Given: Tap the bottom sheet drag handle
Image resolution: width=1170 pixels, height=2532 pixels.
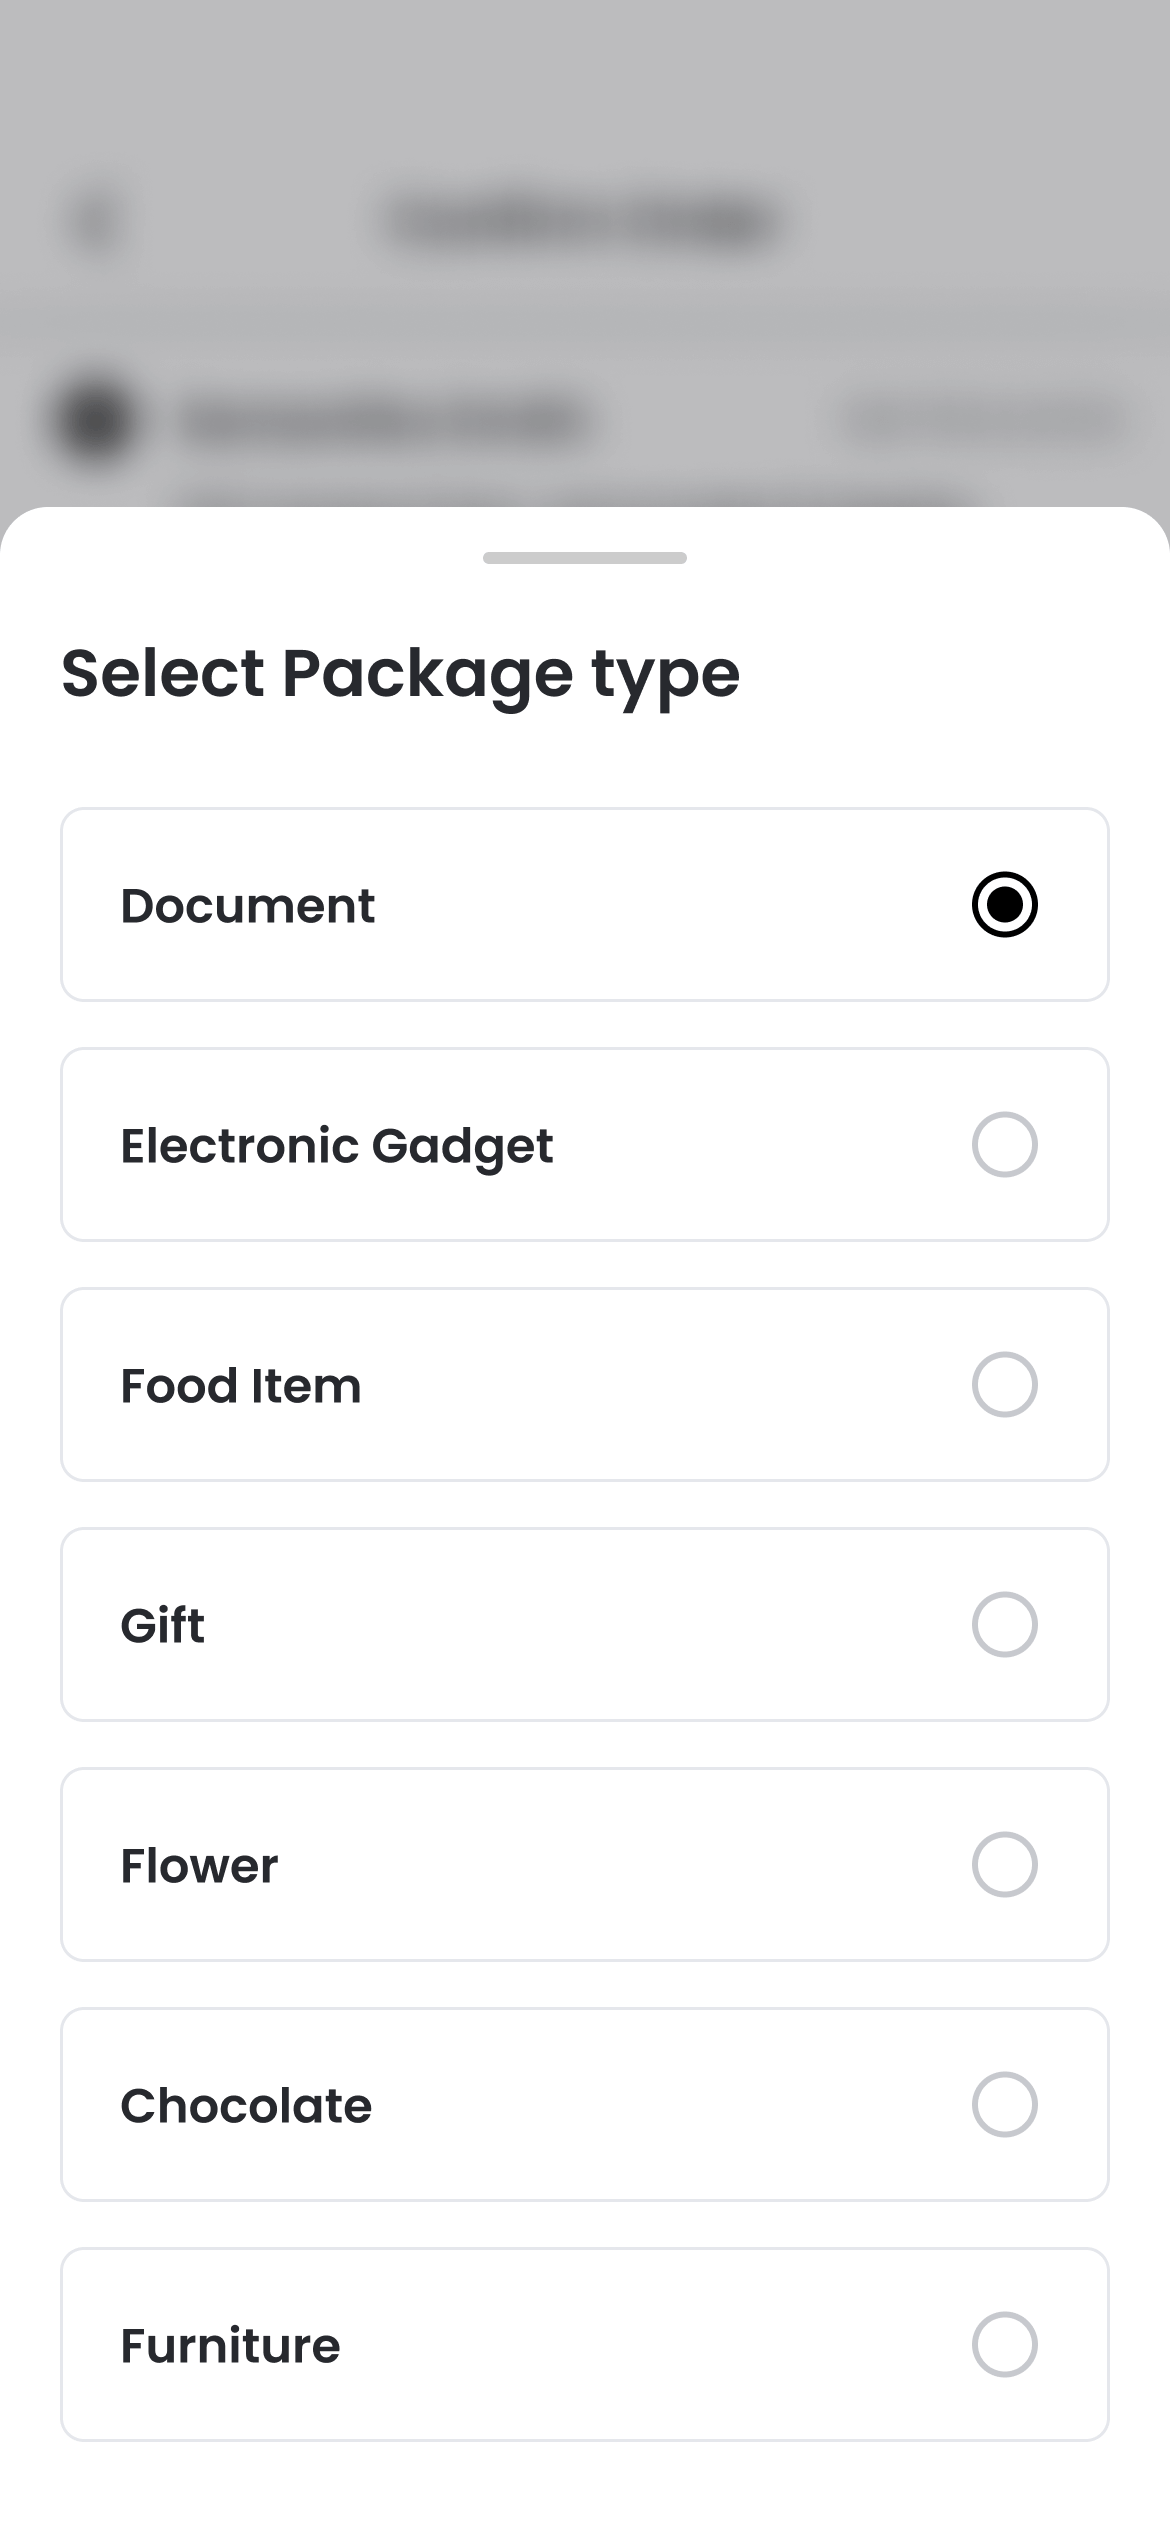Looking at the screenshot, I should pyautogui.click(x=584, y=558).
